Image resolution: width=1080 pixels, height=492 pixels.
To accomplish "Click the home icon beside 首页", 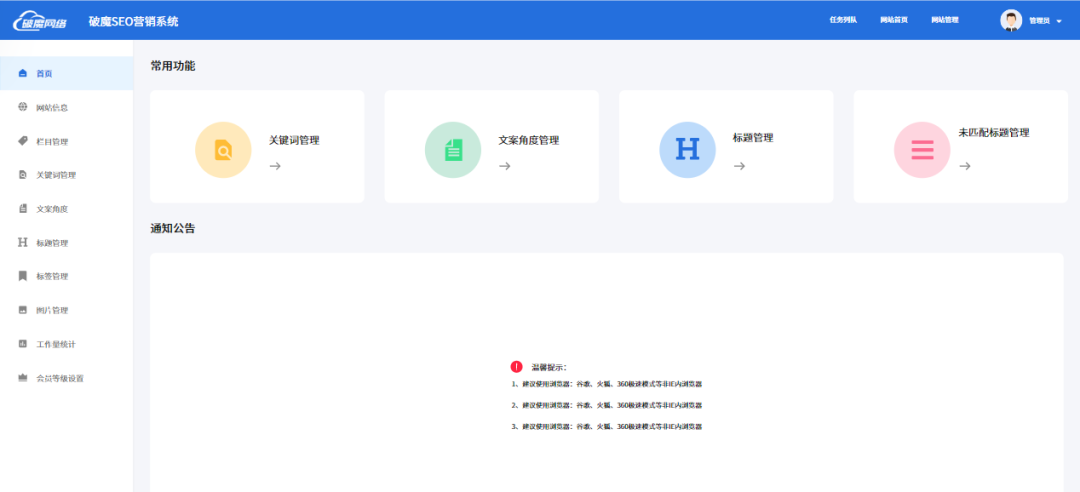I will pyautogui.click(x=23, y=73).
